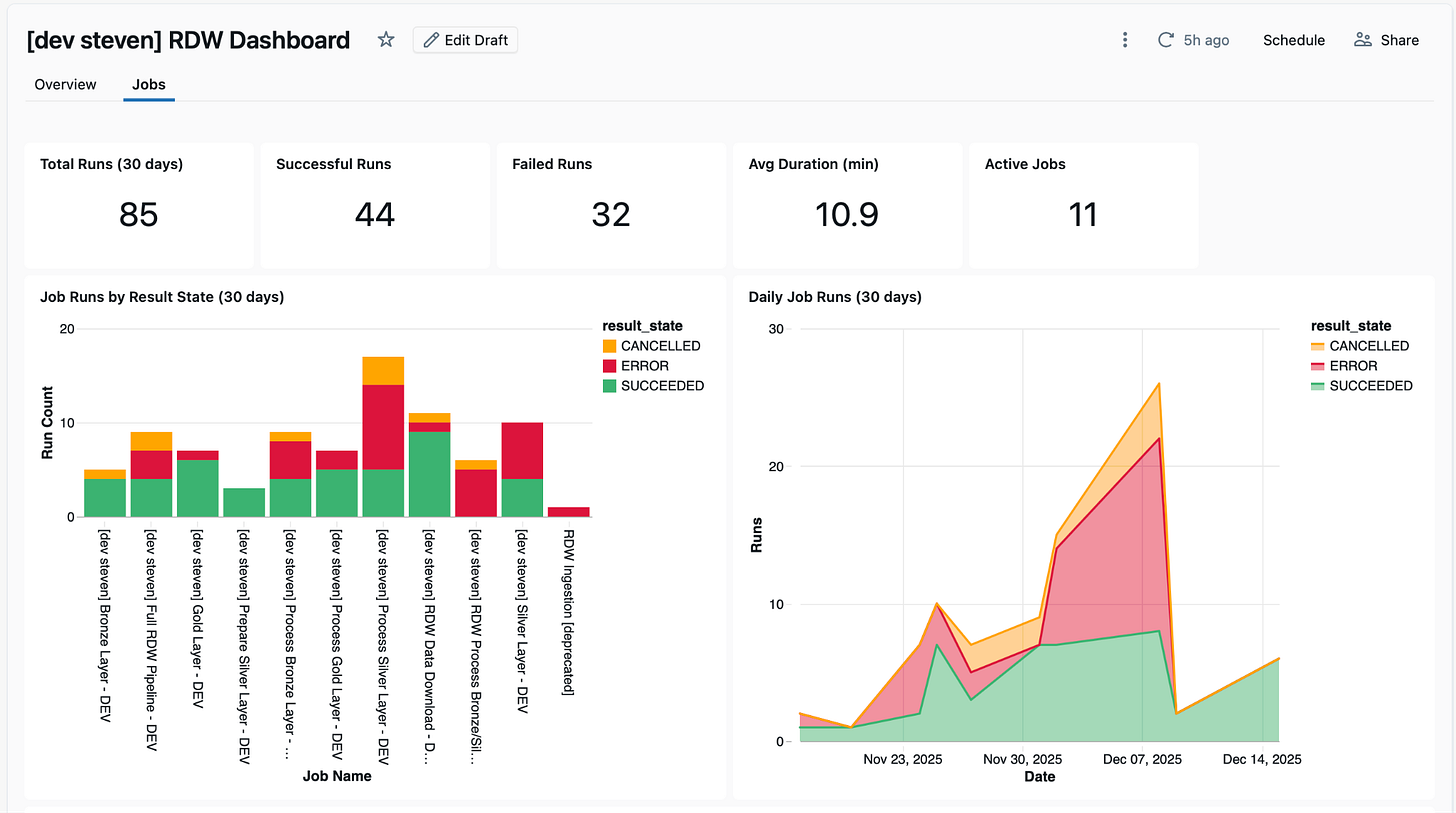This screenshot has height=813, width=1456.
Task: Click the people icon on Share
Action: tap(1363, 40)
